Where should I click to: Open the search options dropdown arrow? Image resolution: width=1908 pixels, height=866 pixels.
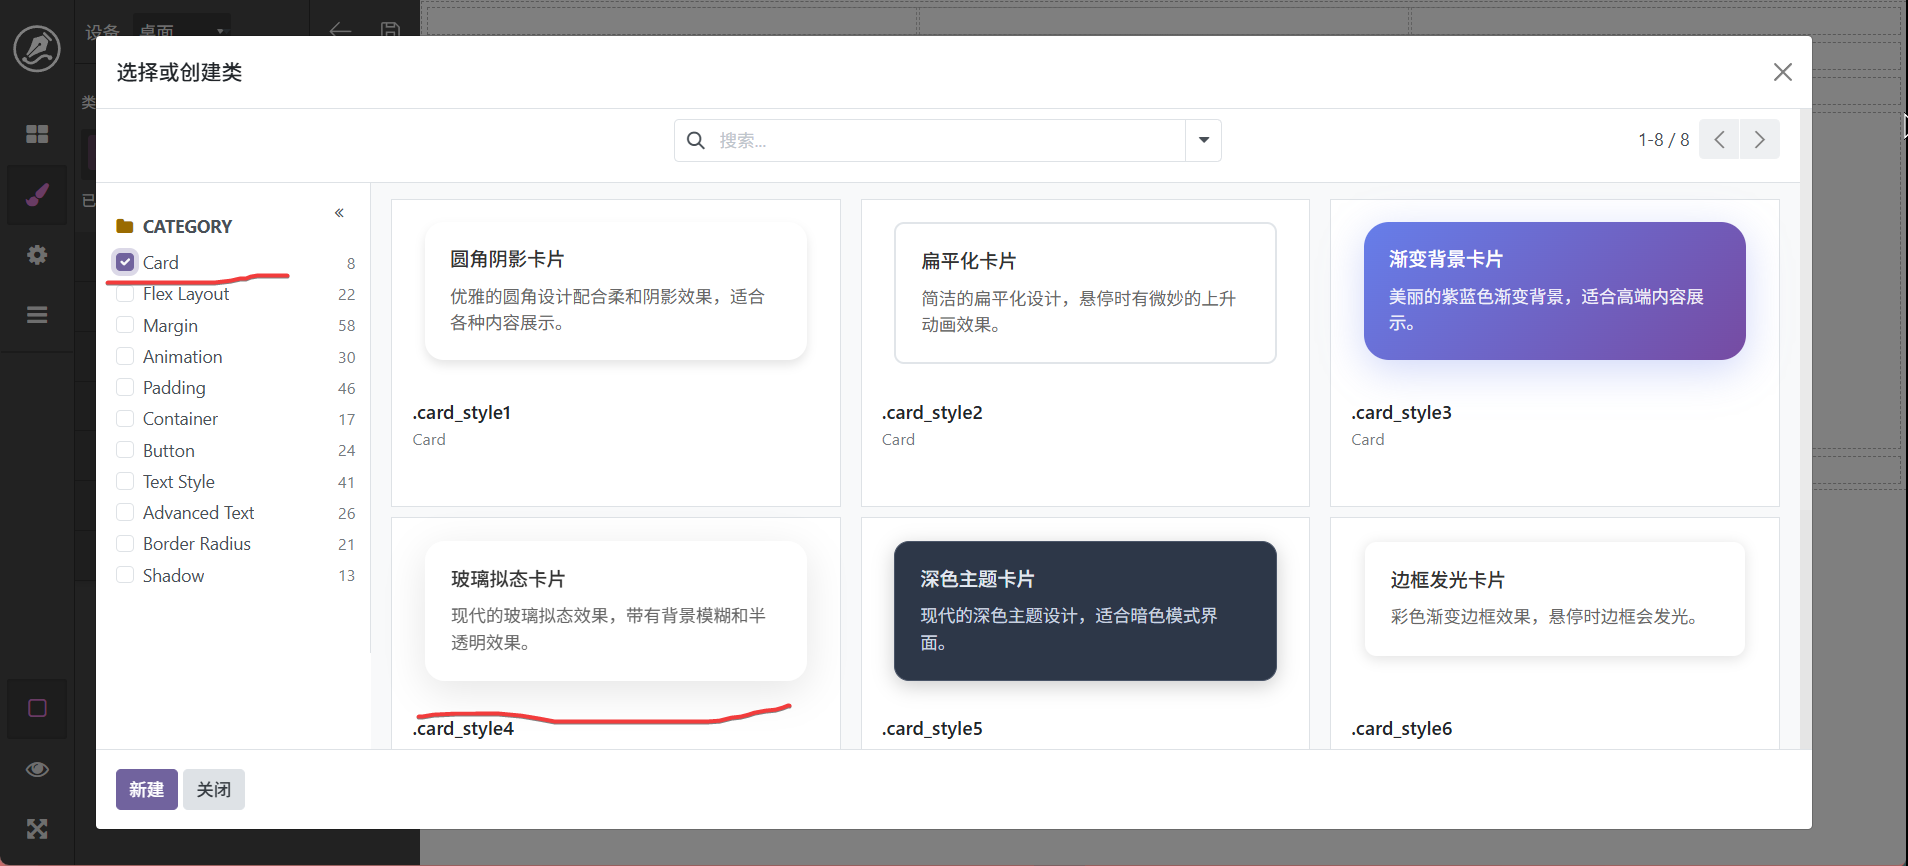1203,141
